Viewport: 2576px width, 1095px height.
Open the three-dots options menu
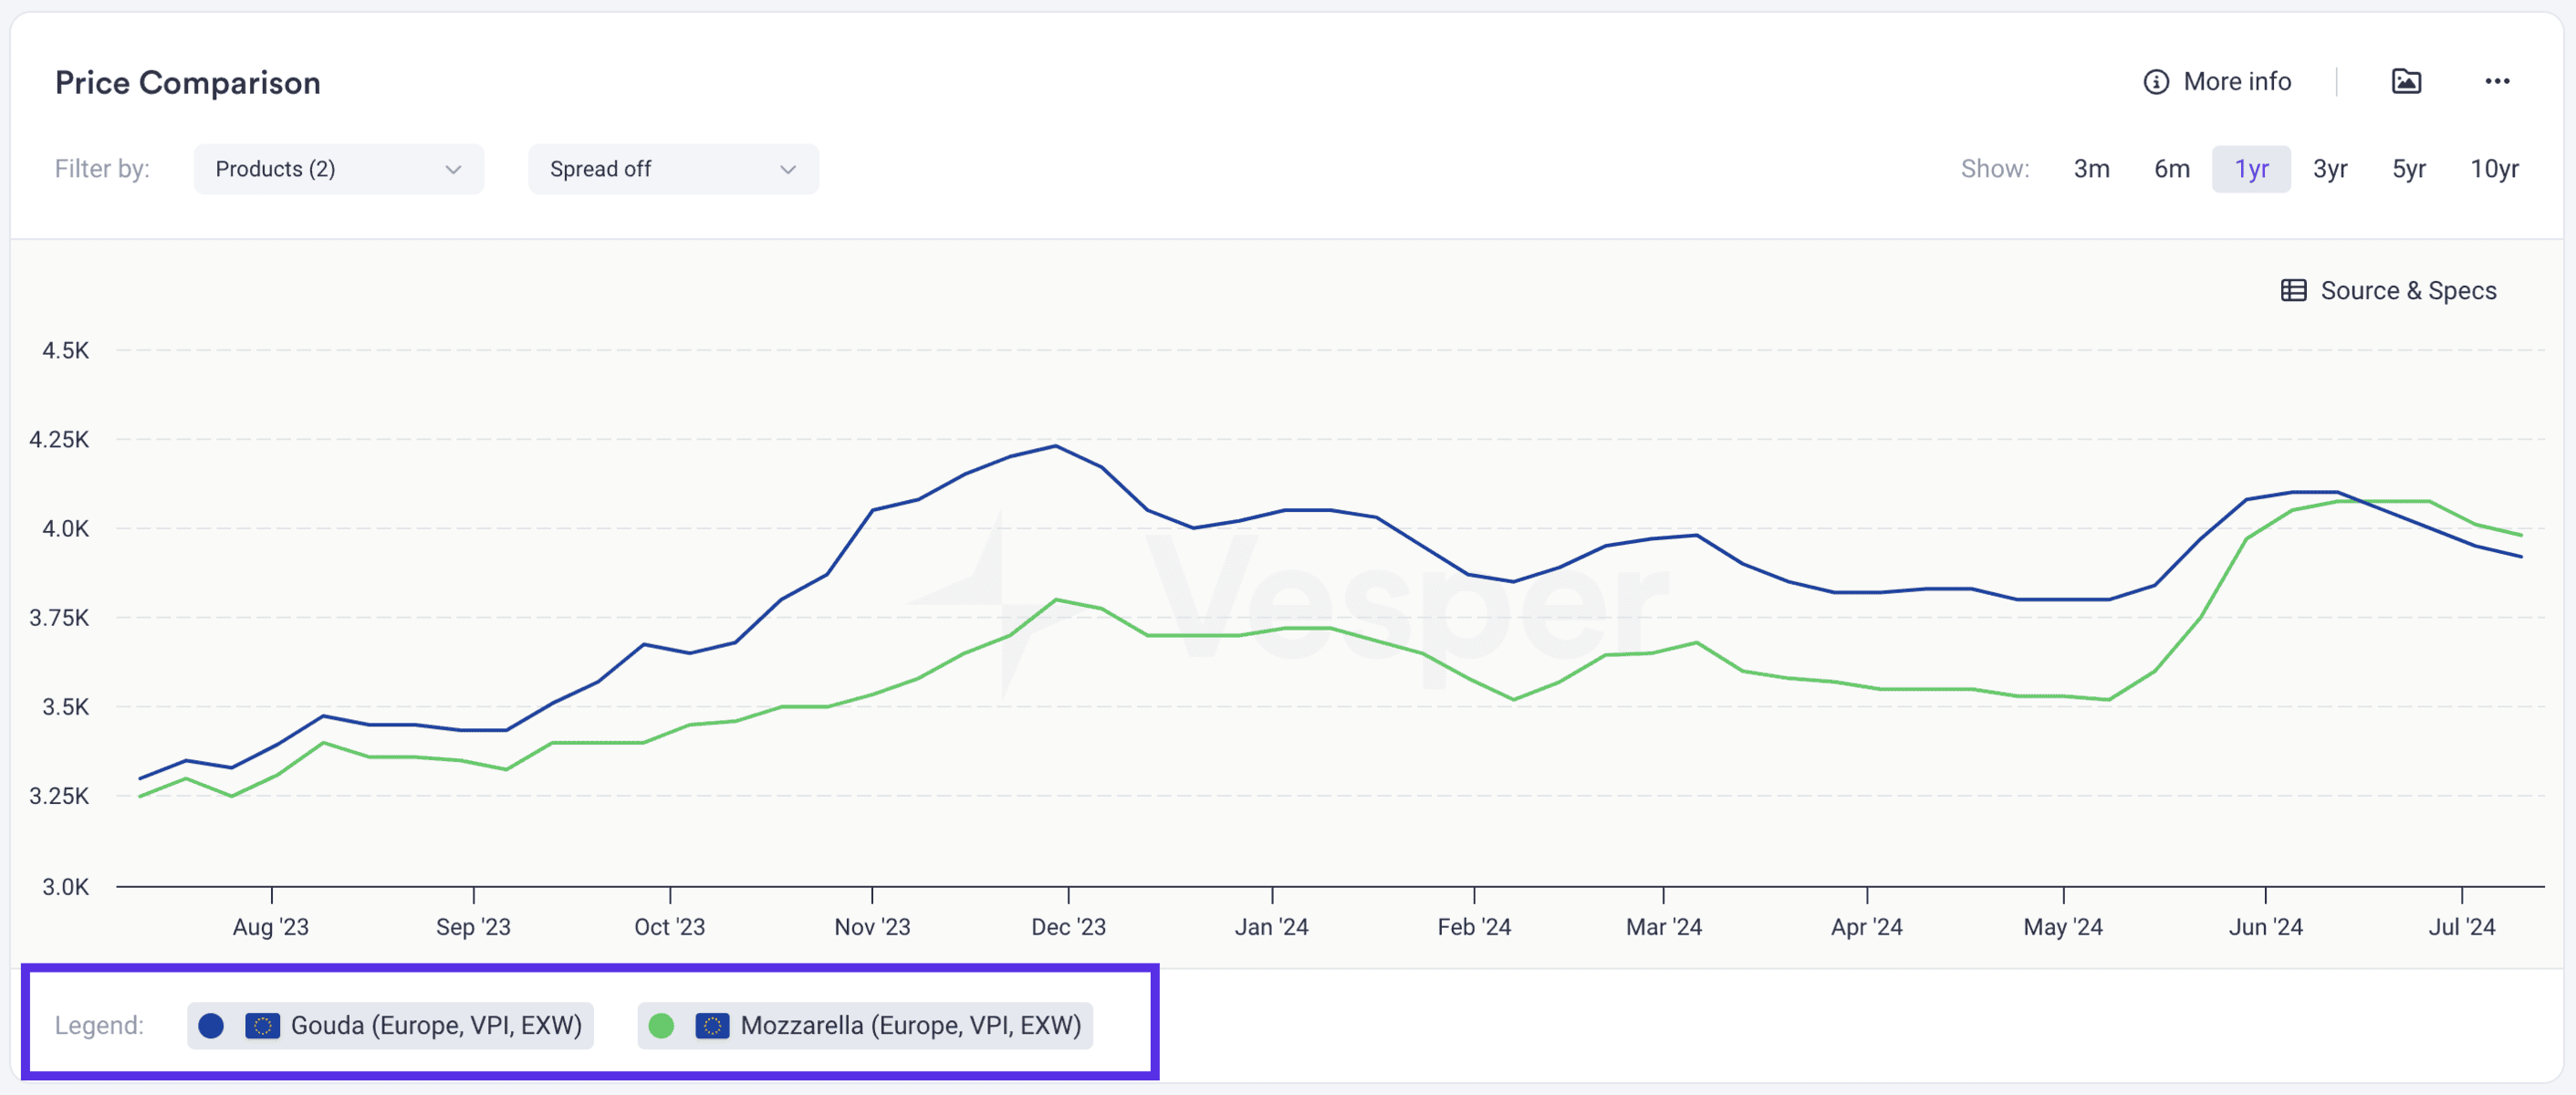pos(2497,81)
